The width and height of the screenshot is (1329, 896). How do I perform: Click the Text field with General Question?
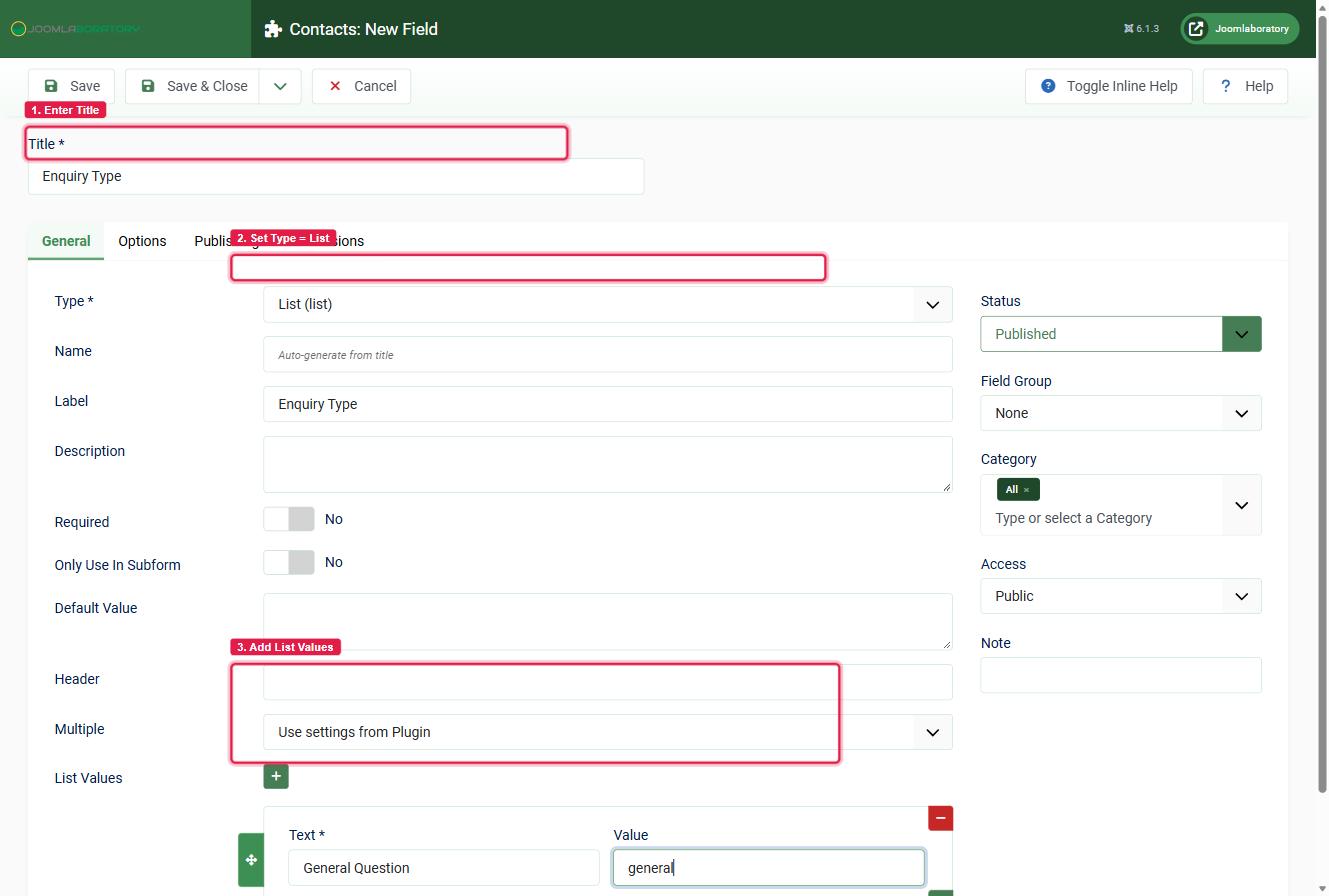[444, 868]
